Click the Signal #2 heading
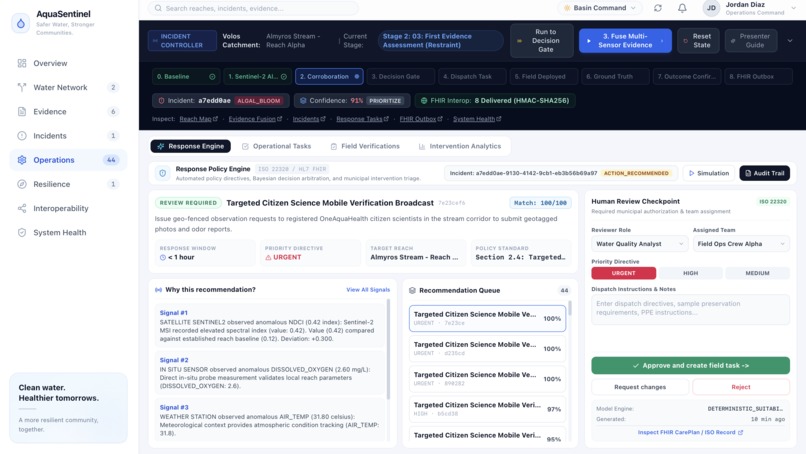Image resolution: width=806 pixels, height=454 pixels. [x=174, y=360]
